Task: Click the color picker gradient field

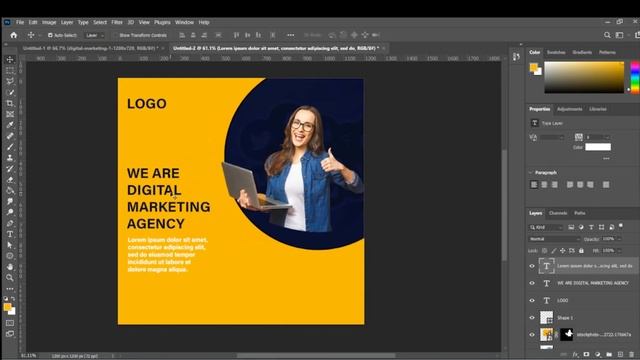Action: [584, 78]
